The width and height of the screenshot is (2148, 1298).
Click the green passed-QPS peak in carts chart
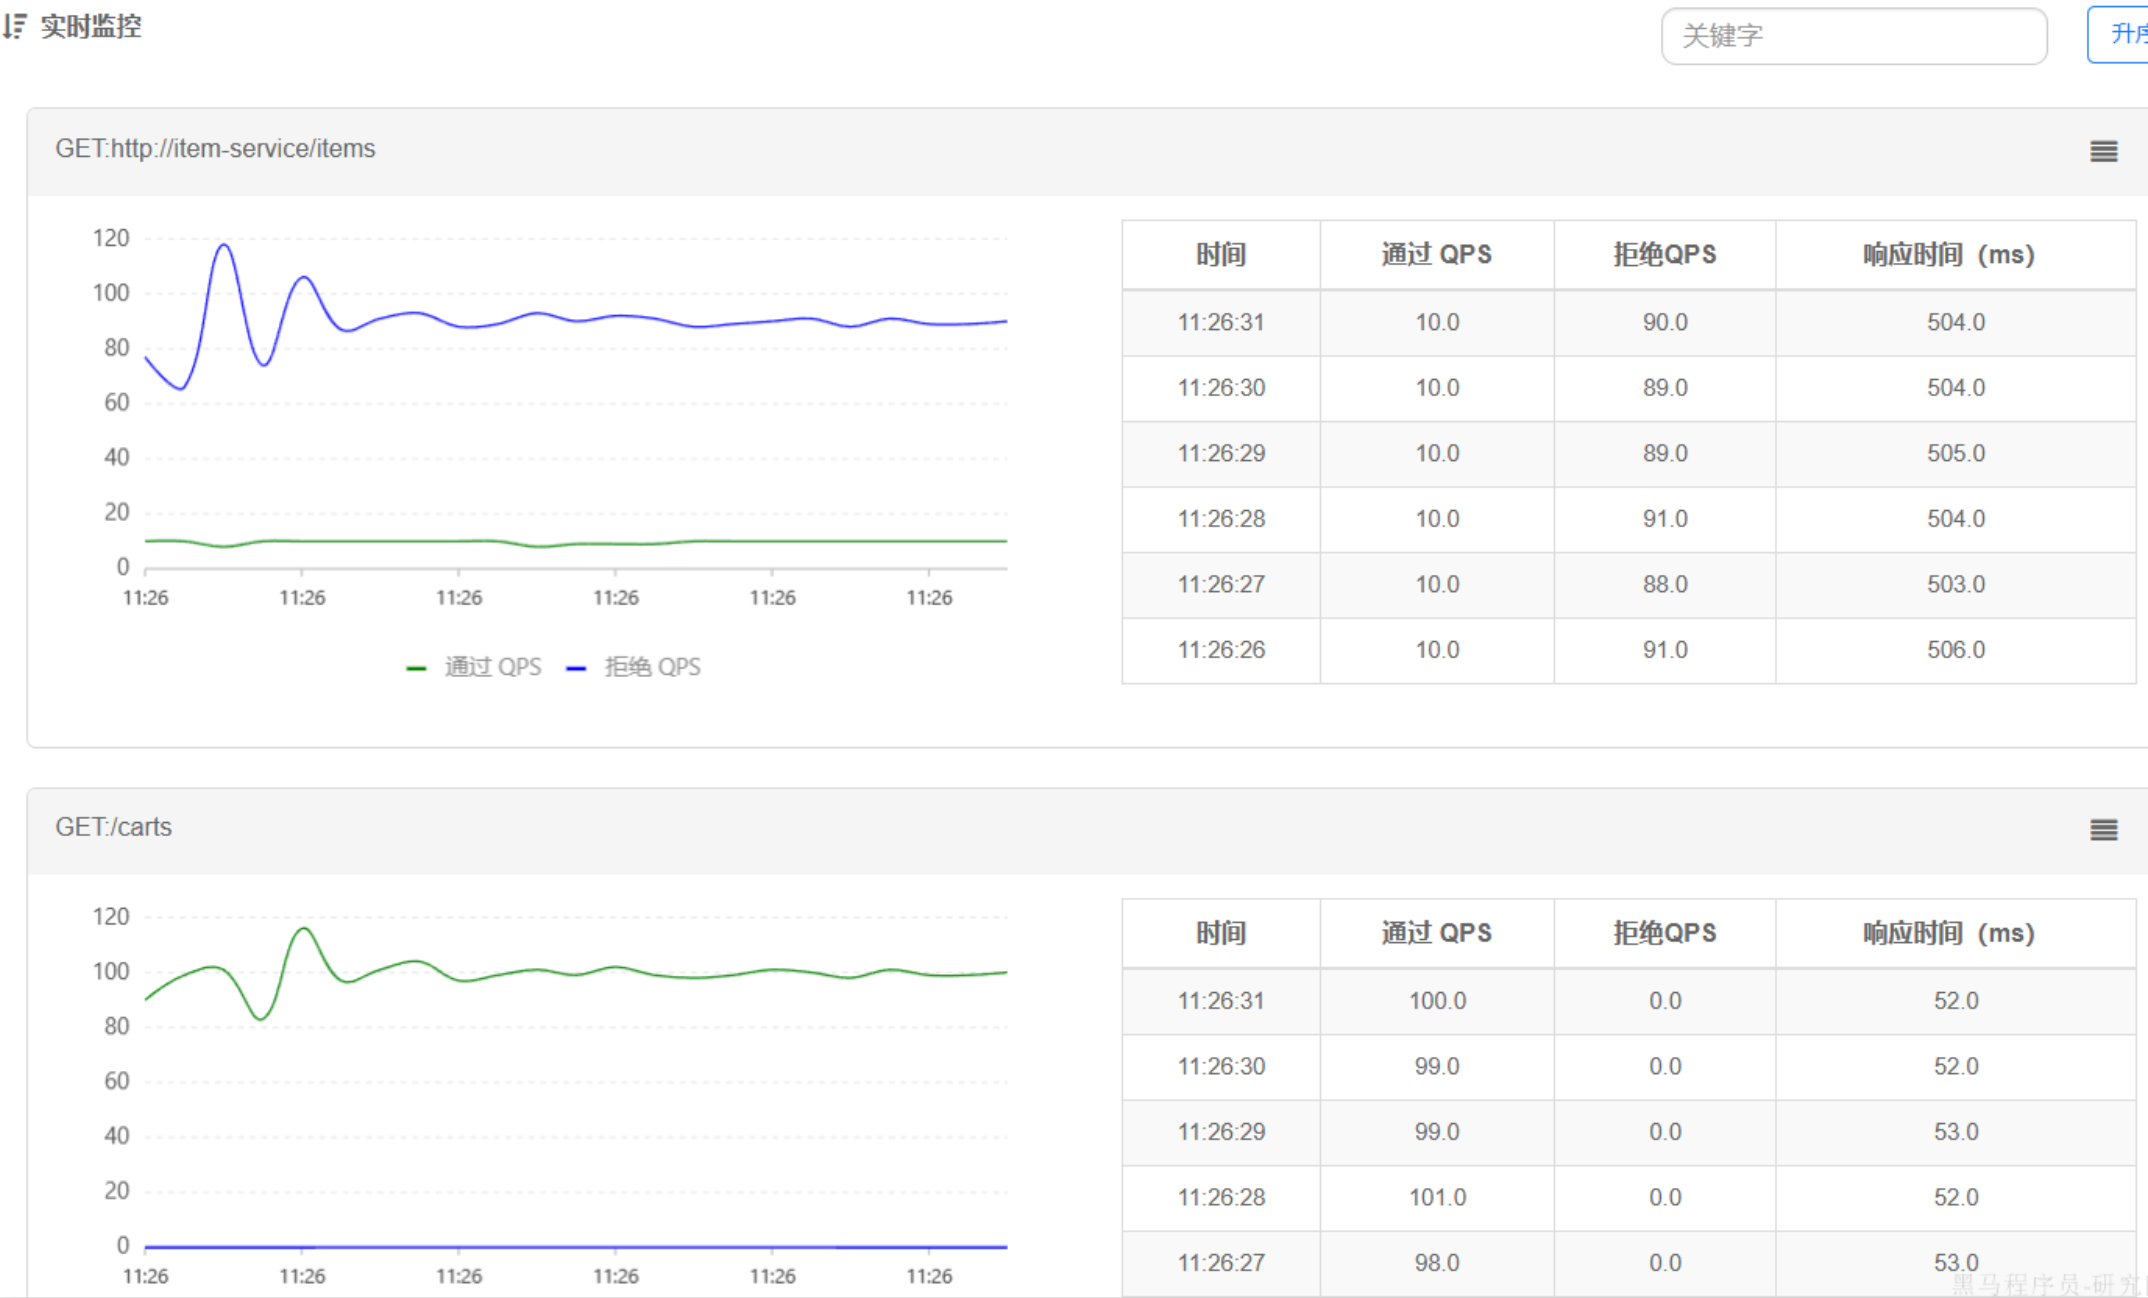(x=304, y=930)
